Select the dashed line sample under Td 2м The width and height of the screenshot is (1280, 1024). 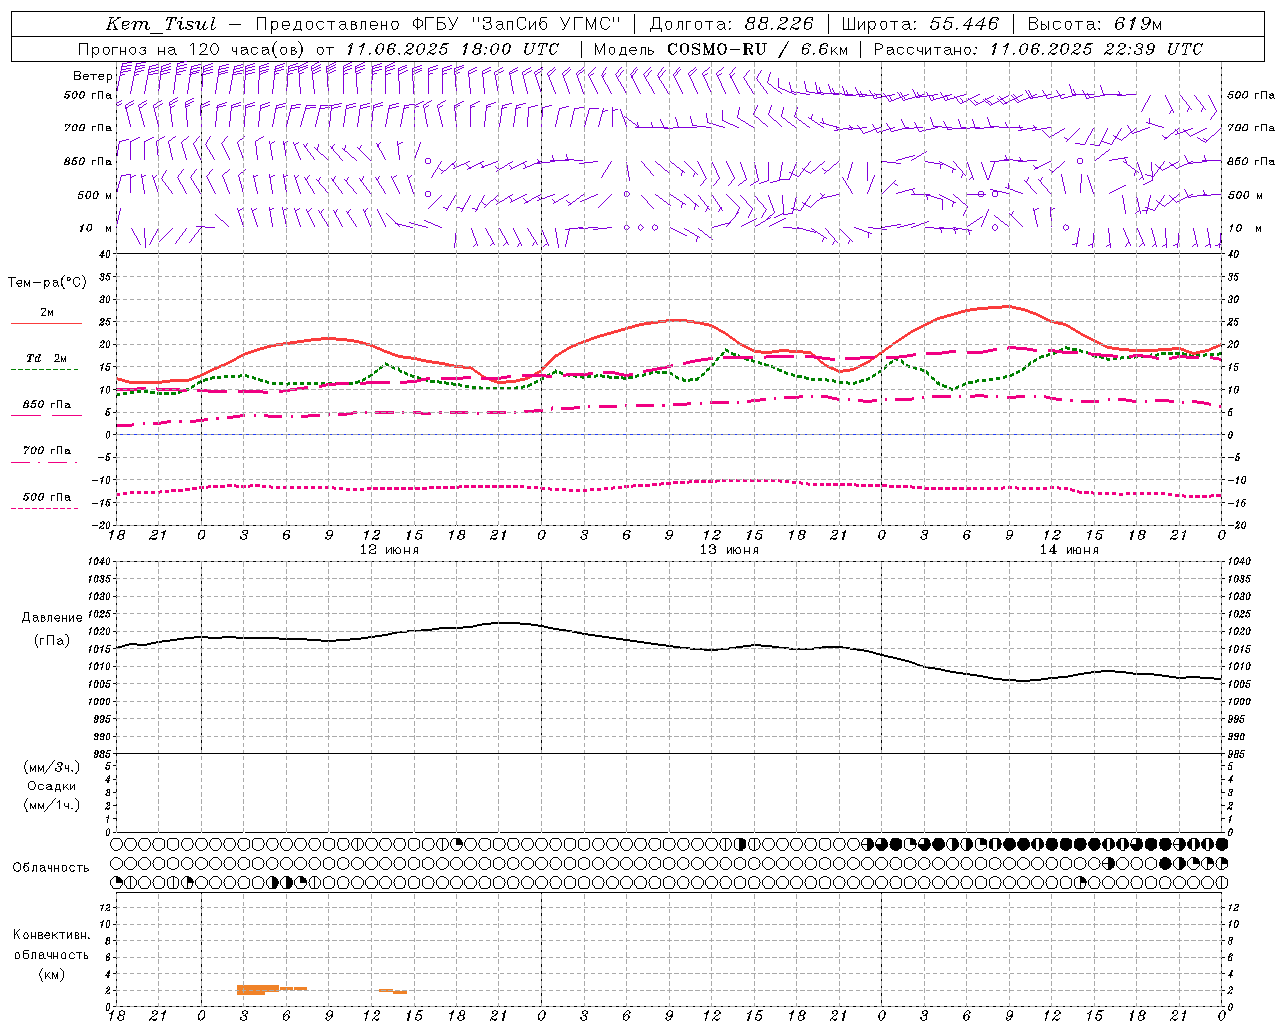coord(44,369)
